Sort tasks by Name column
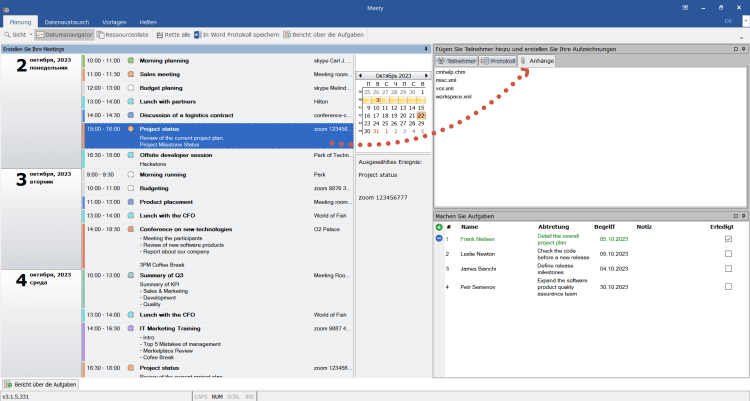The height and width of the screenshot is (401, 750). [470, 227]
